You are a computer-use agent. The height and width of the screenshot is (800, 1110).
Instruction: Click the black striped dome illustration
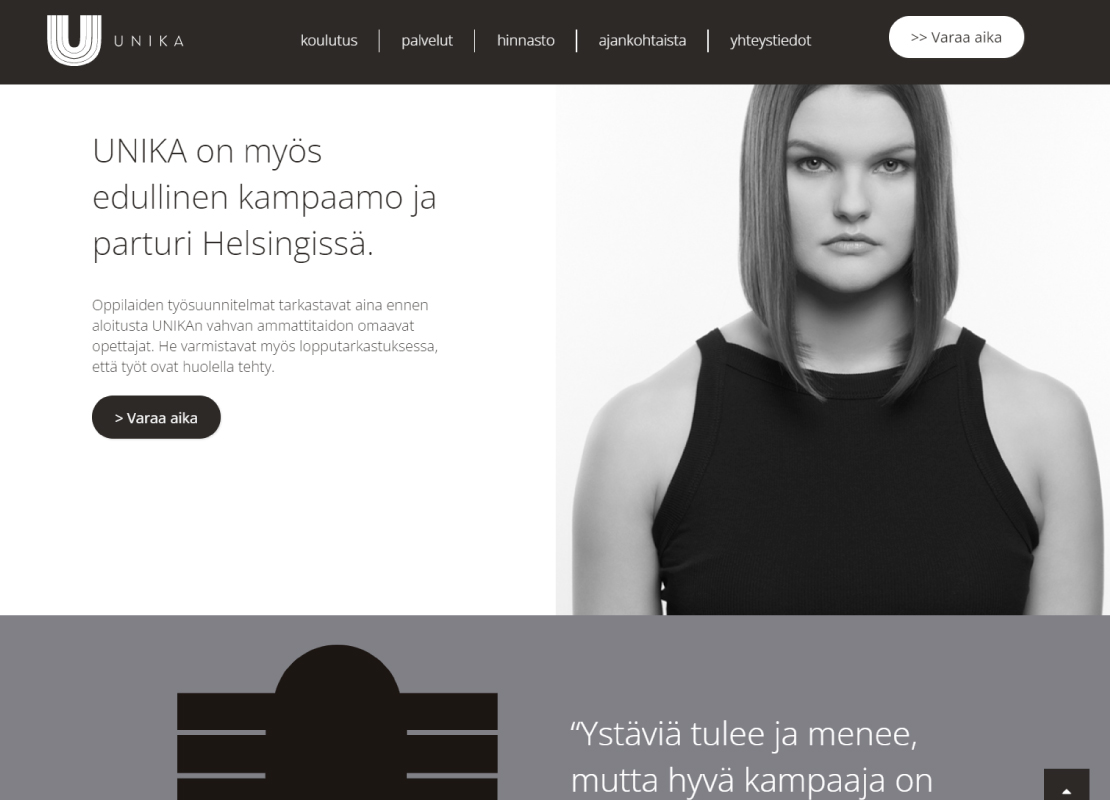point(337,722)
